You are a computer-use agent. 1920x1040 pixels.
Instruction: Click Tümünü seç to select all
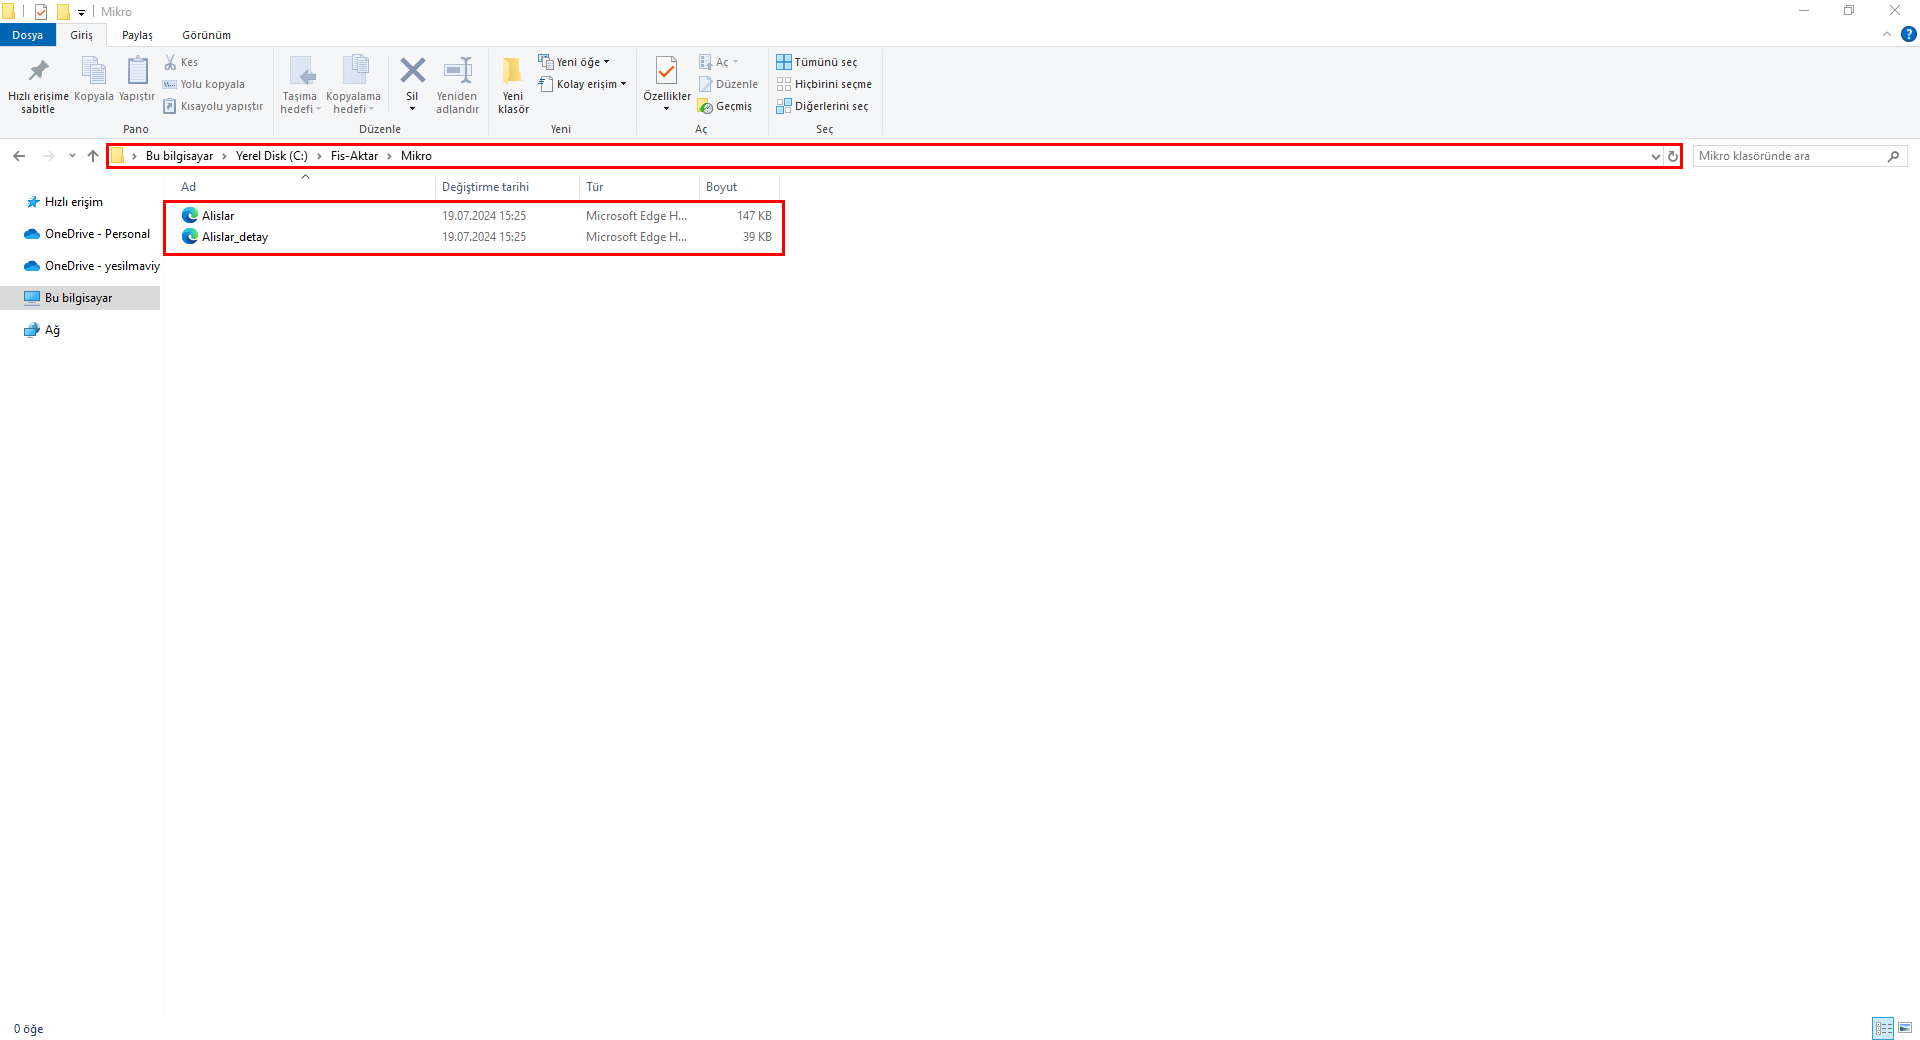tap(817, 62)
